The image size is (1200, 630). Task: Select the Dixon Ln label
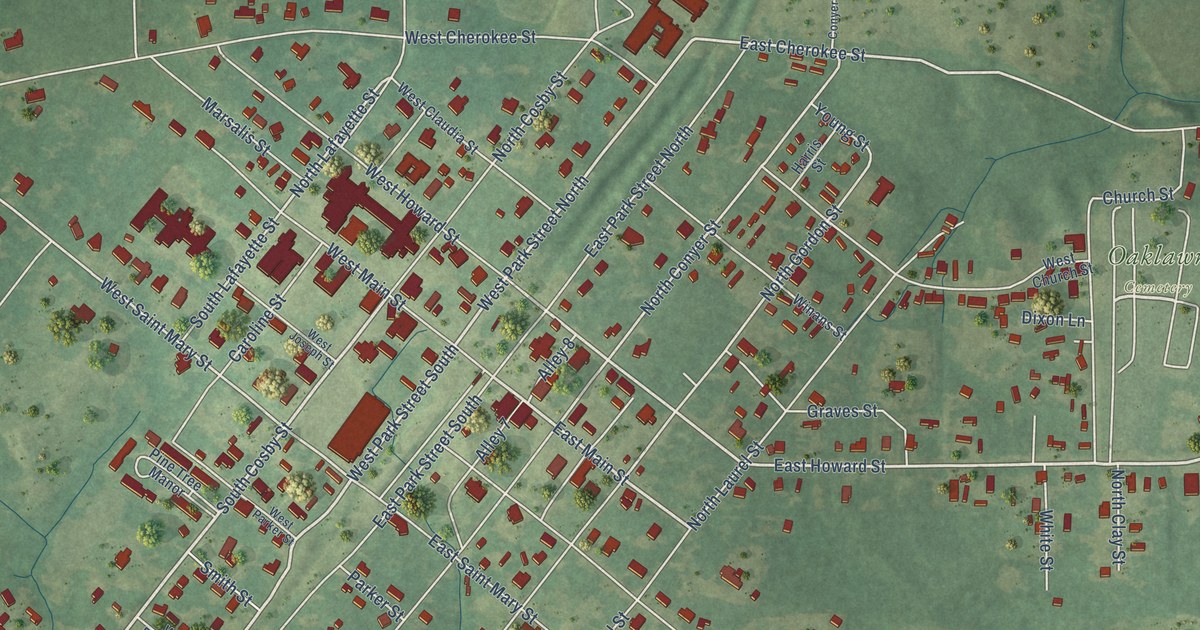(x=1053, y=318)
